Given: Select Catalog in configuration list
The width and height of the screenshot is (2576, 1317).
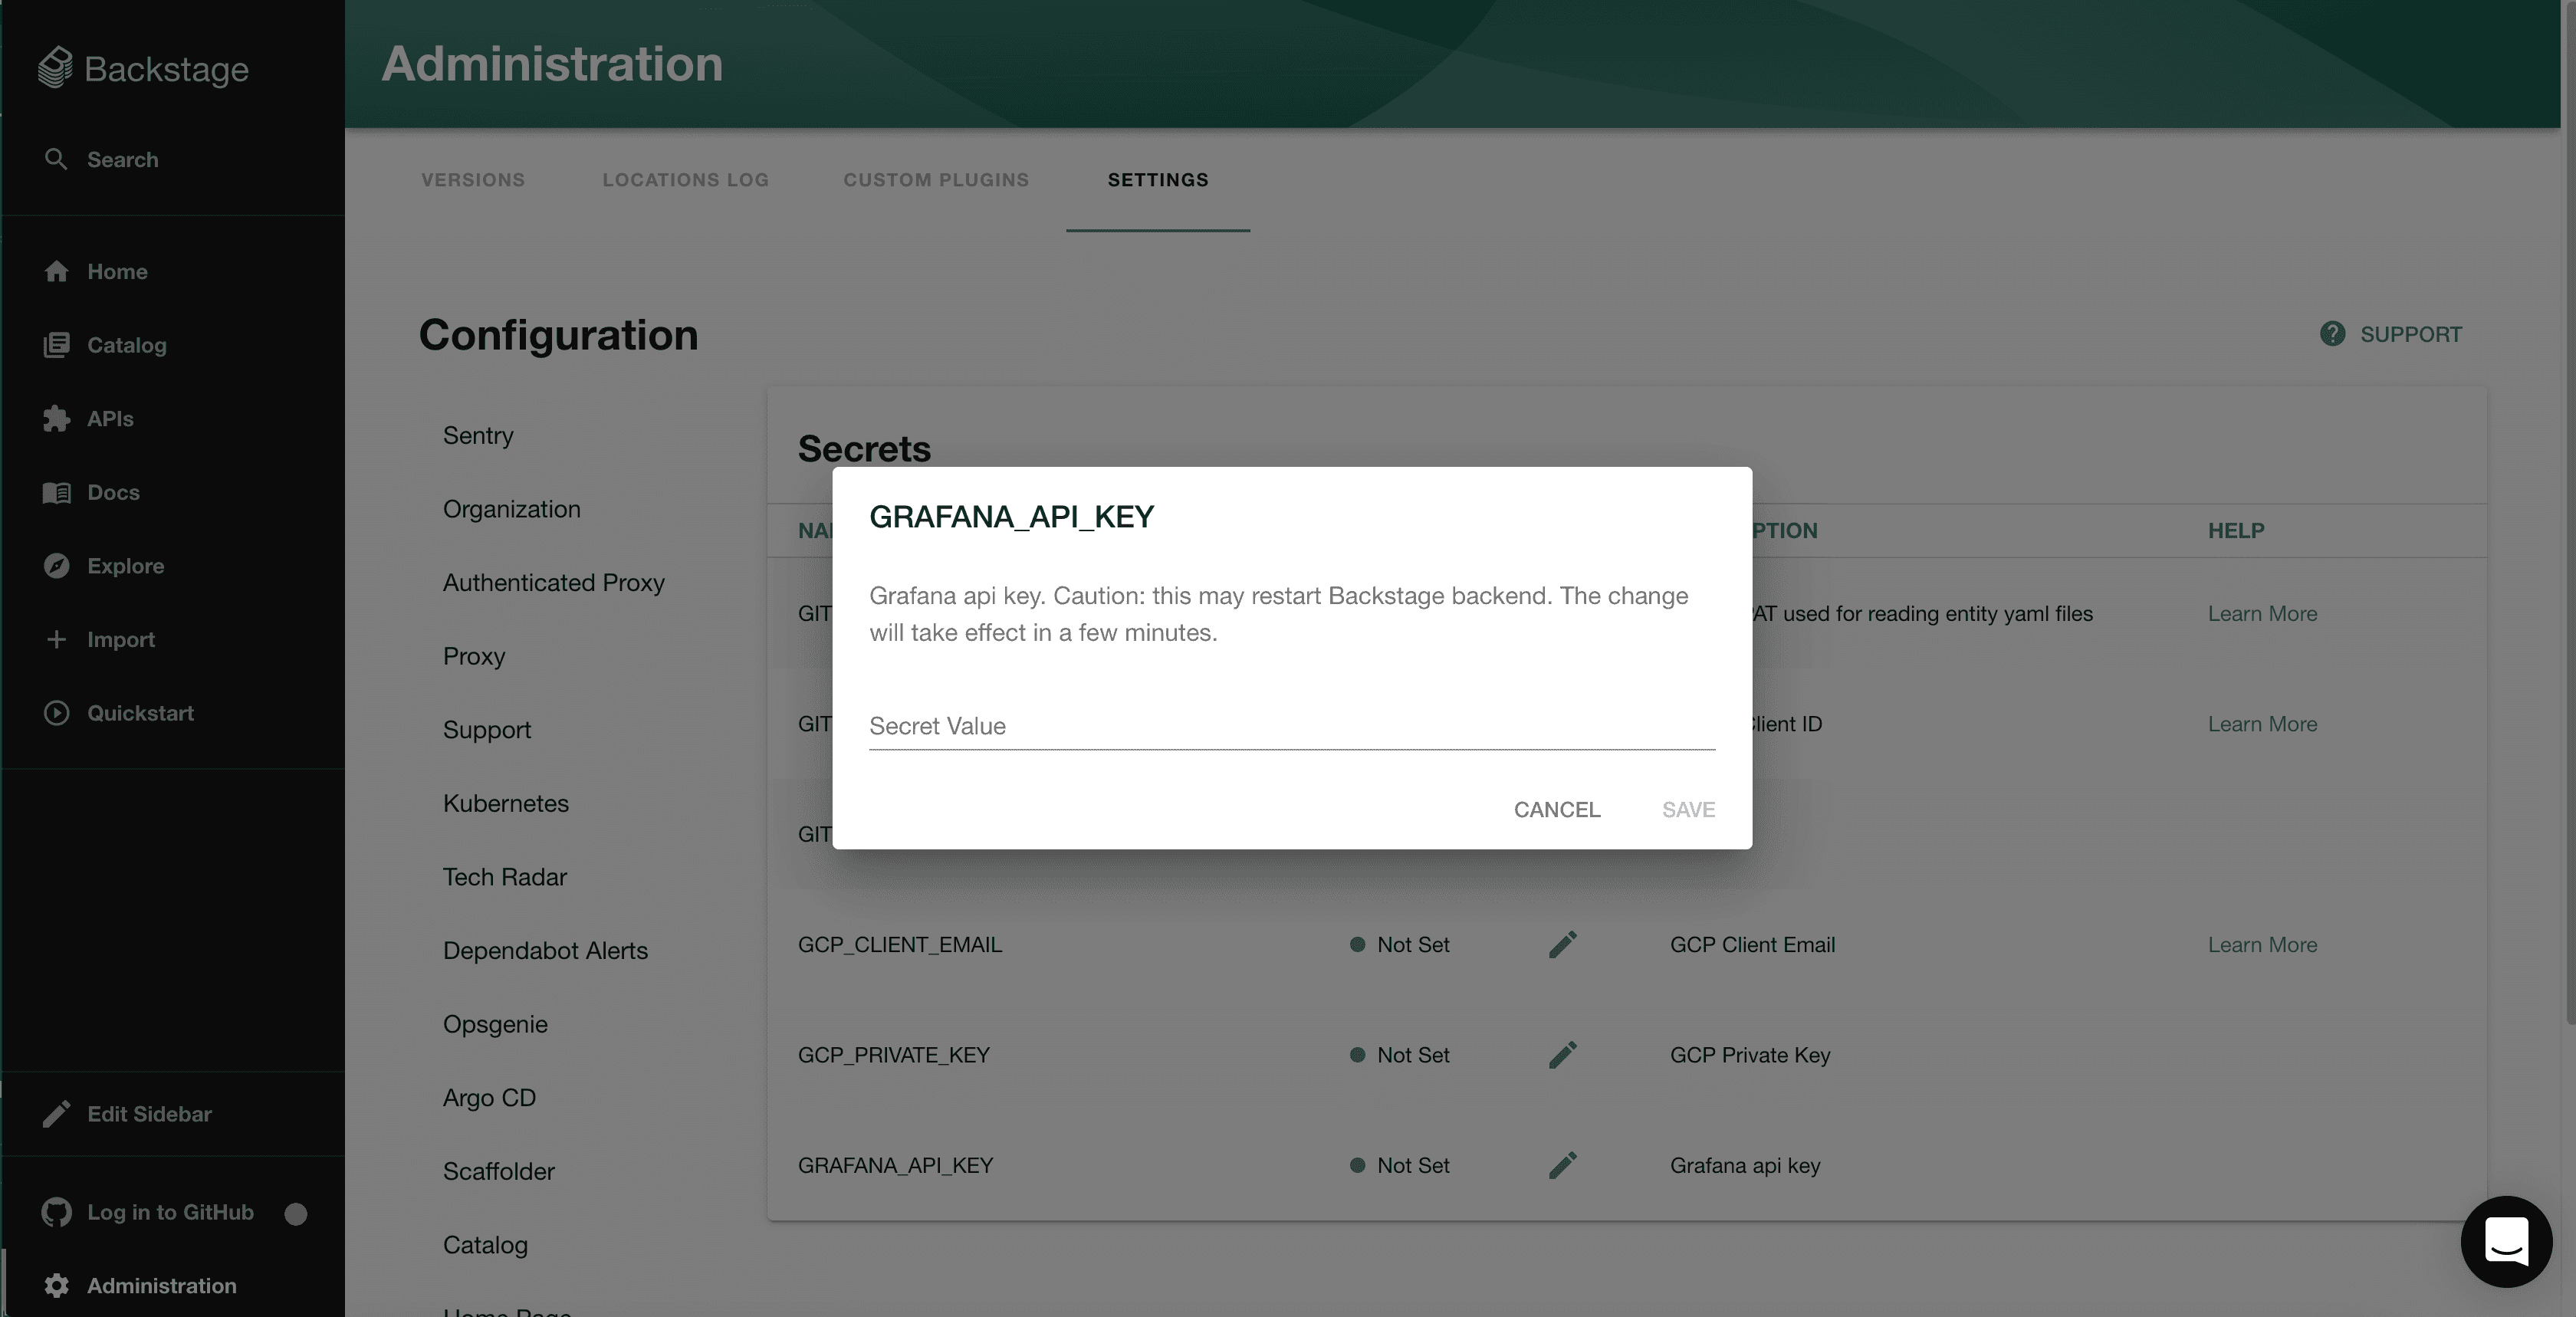Looking at the screenshot, I should [x=485, y=1245].
